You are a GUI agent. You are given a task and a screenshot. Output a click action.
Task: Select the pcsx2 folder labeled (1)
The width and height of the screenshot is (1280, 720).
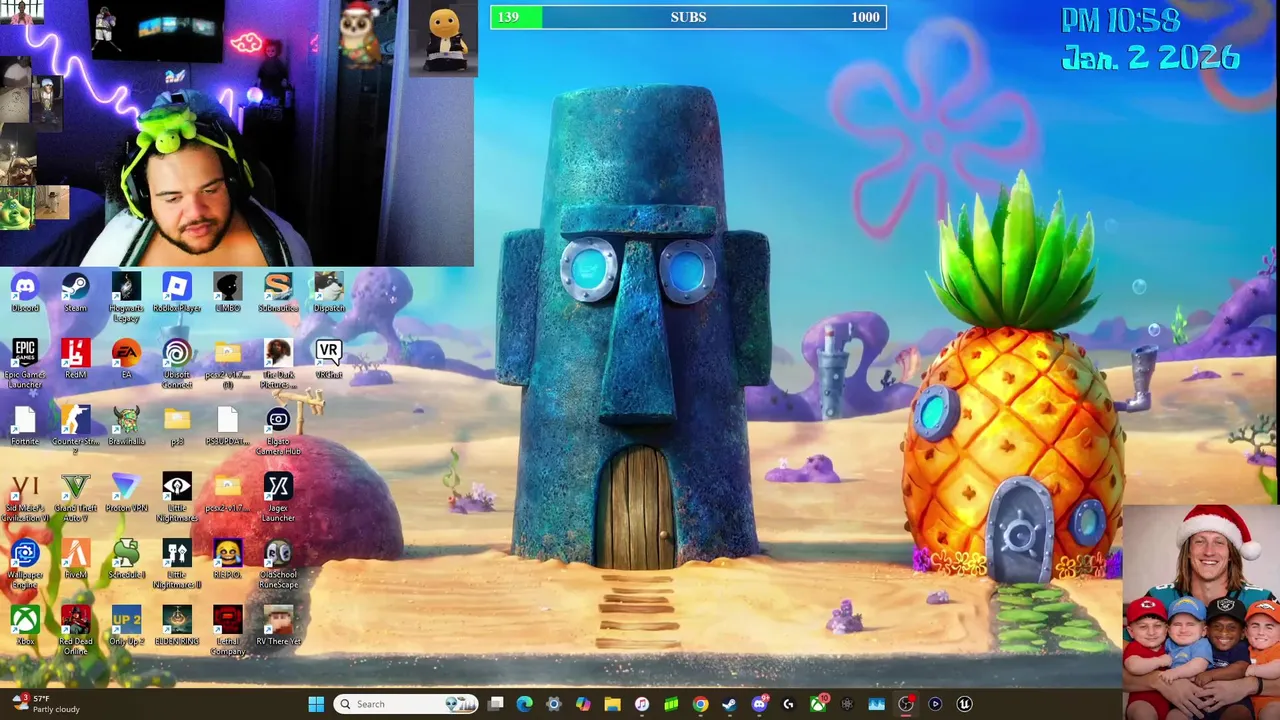tap(227, 363)
